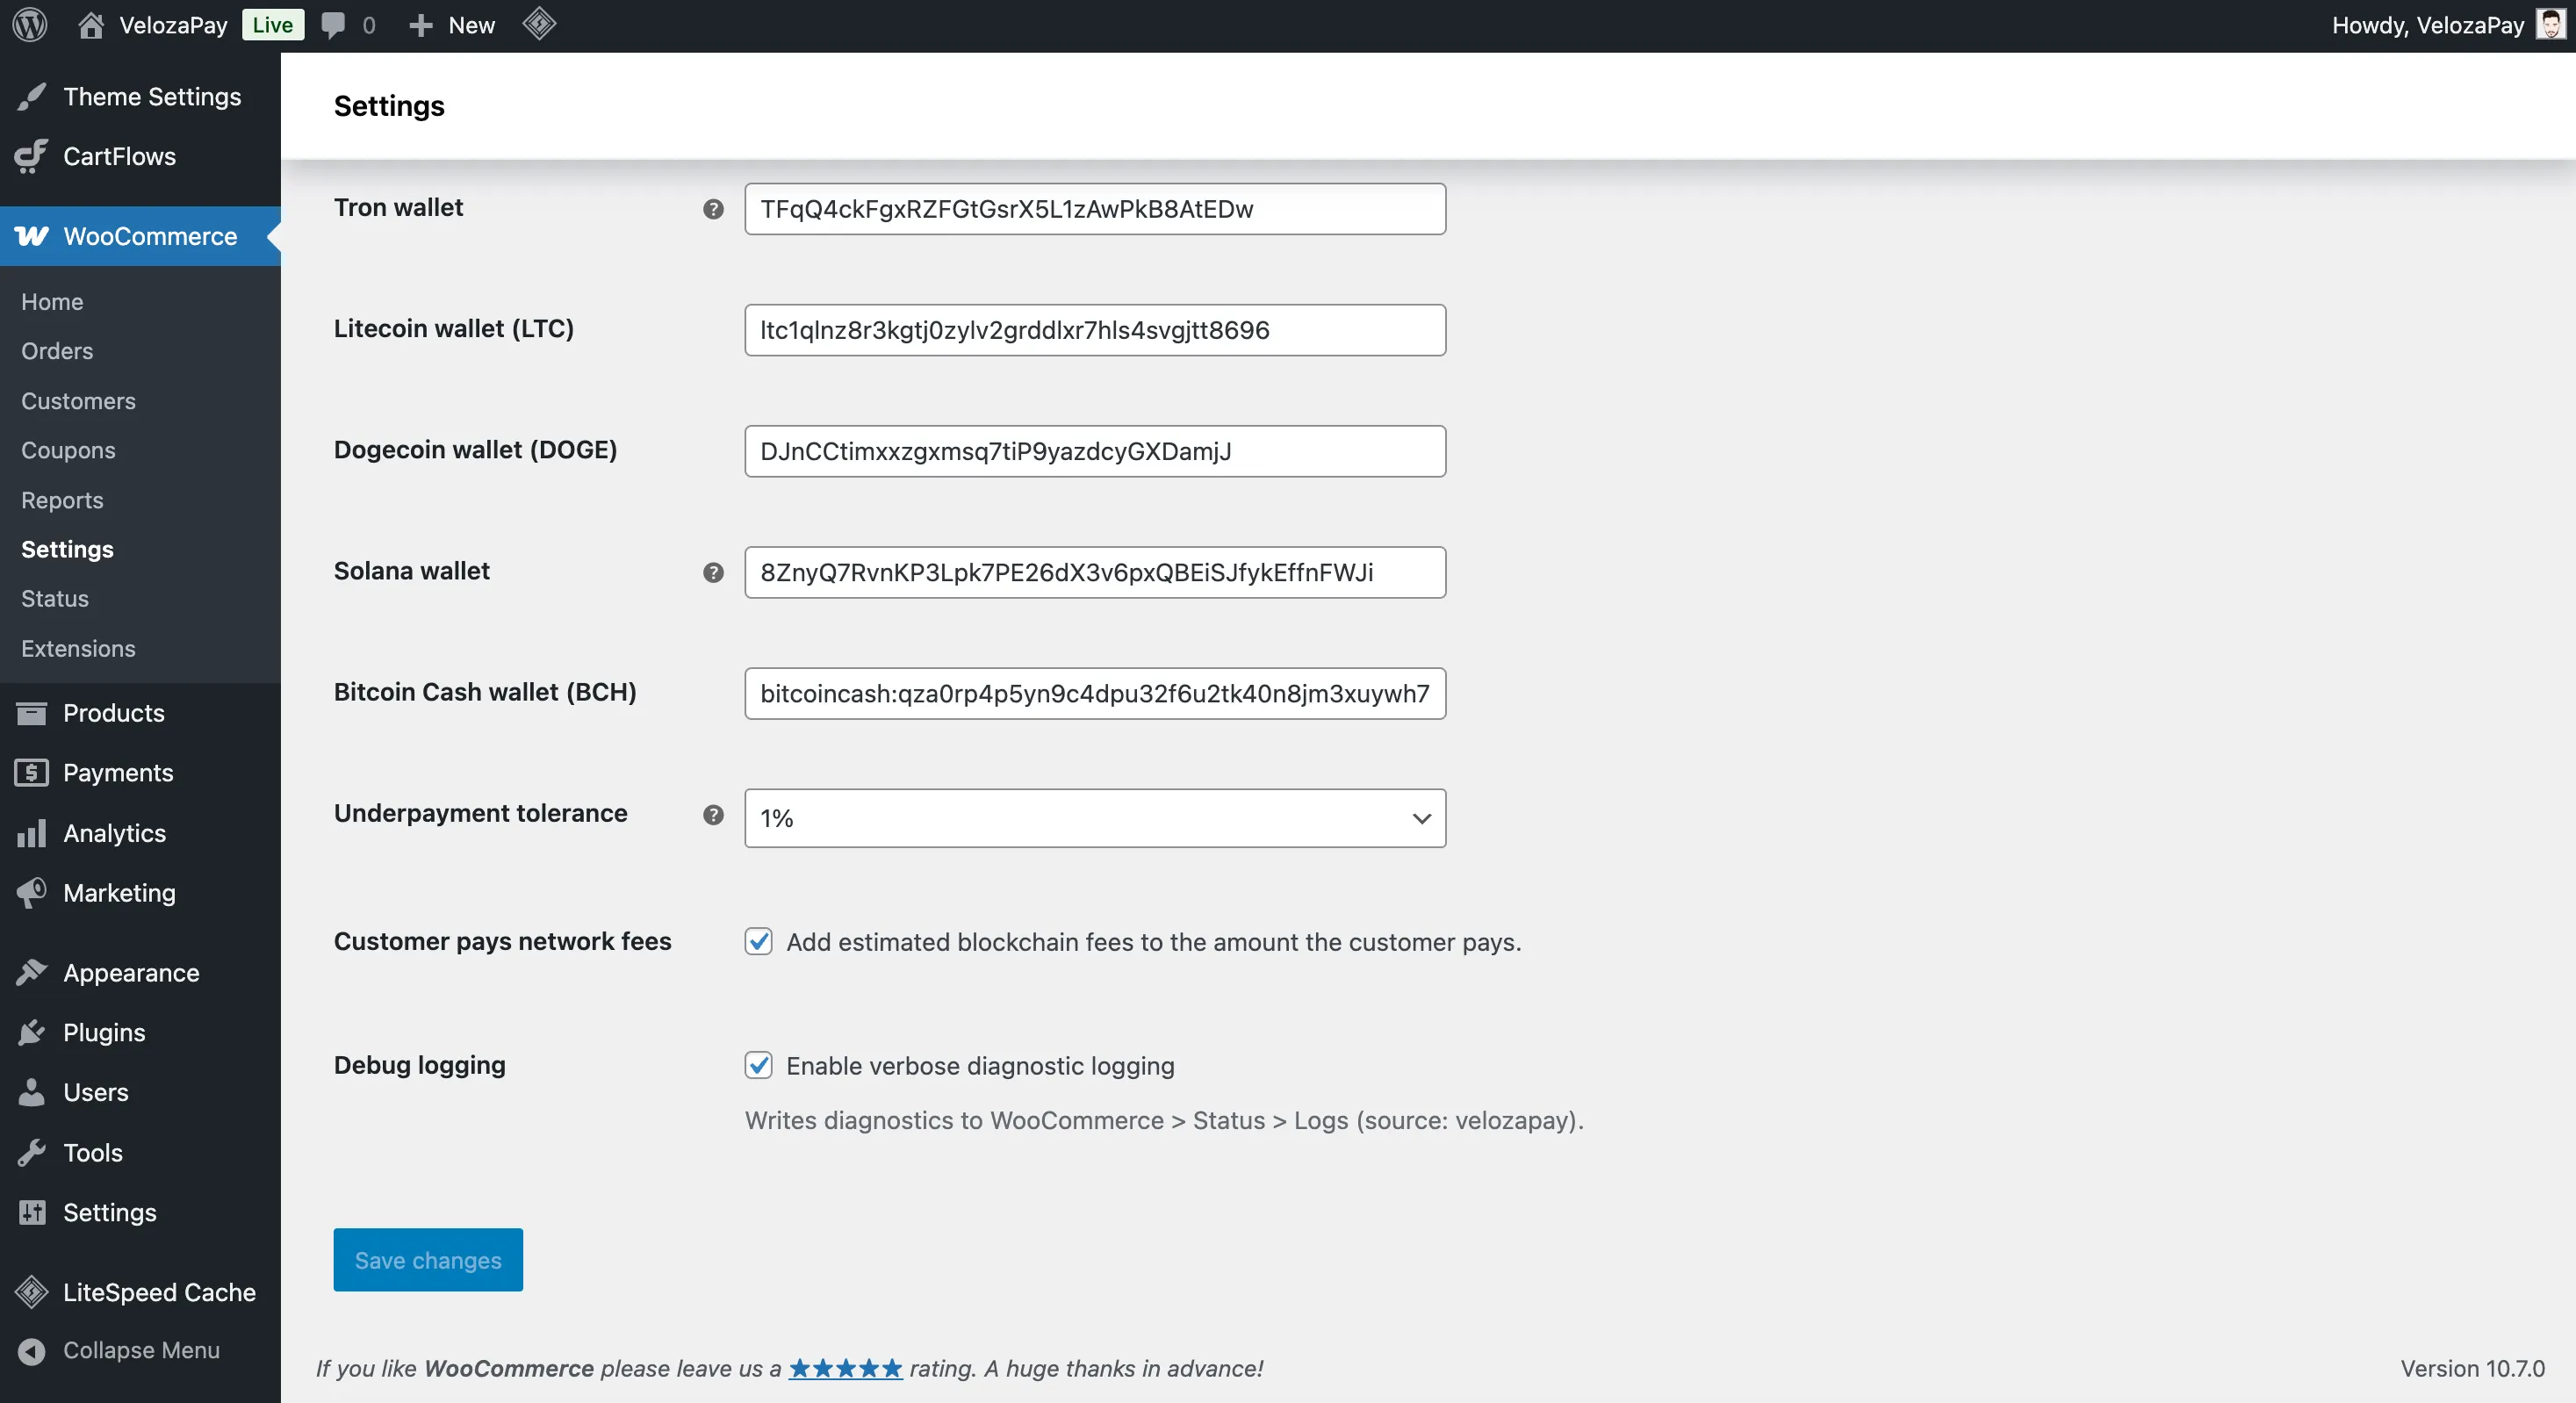The image size is (2576, 1403).
Task: Open WooCommerce Extensions submenu item
Action: [x=78, y=648]
